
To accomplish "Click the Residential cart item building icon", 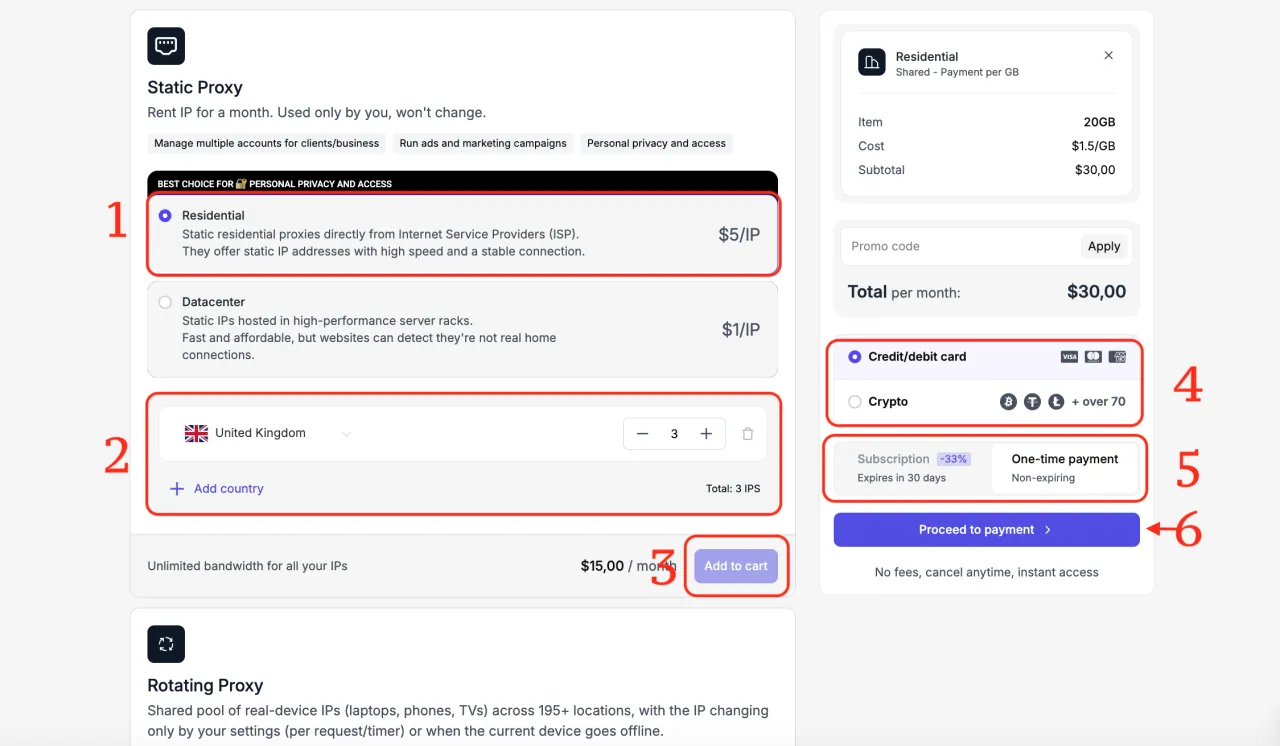I will click(x=872, y=63).
